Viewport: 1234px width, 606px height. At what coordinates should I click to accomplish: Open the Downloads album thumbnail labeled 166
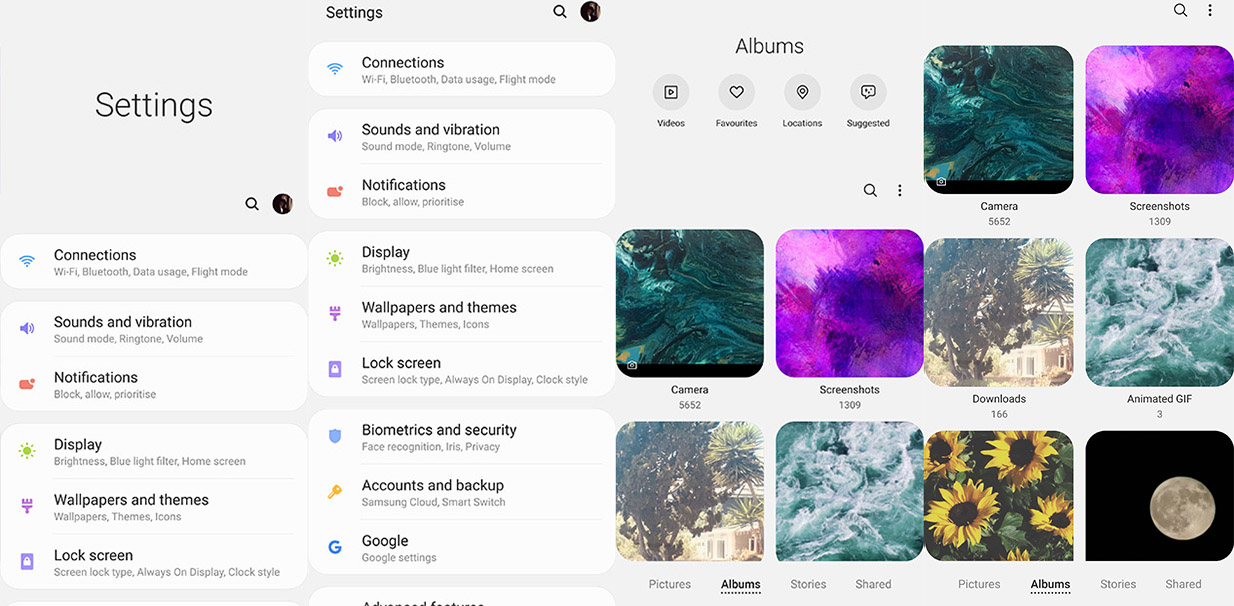[999, 312]
